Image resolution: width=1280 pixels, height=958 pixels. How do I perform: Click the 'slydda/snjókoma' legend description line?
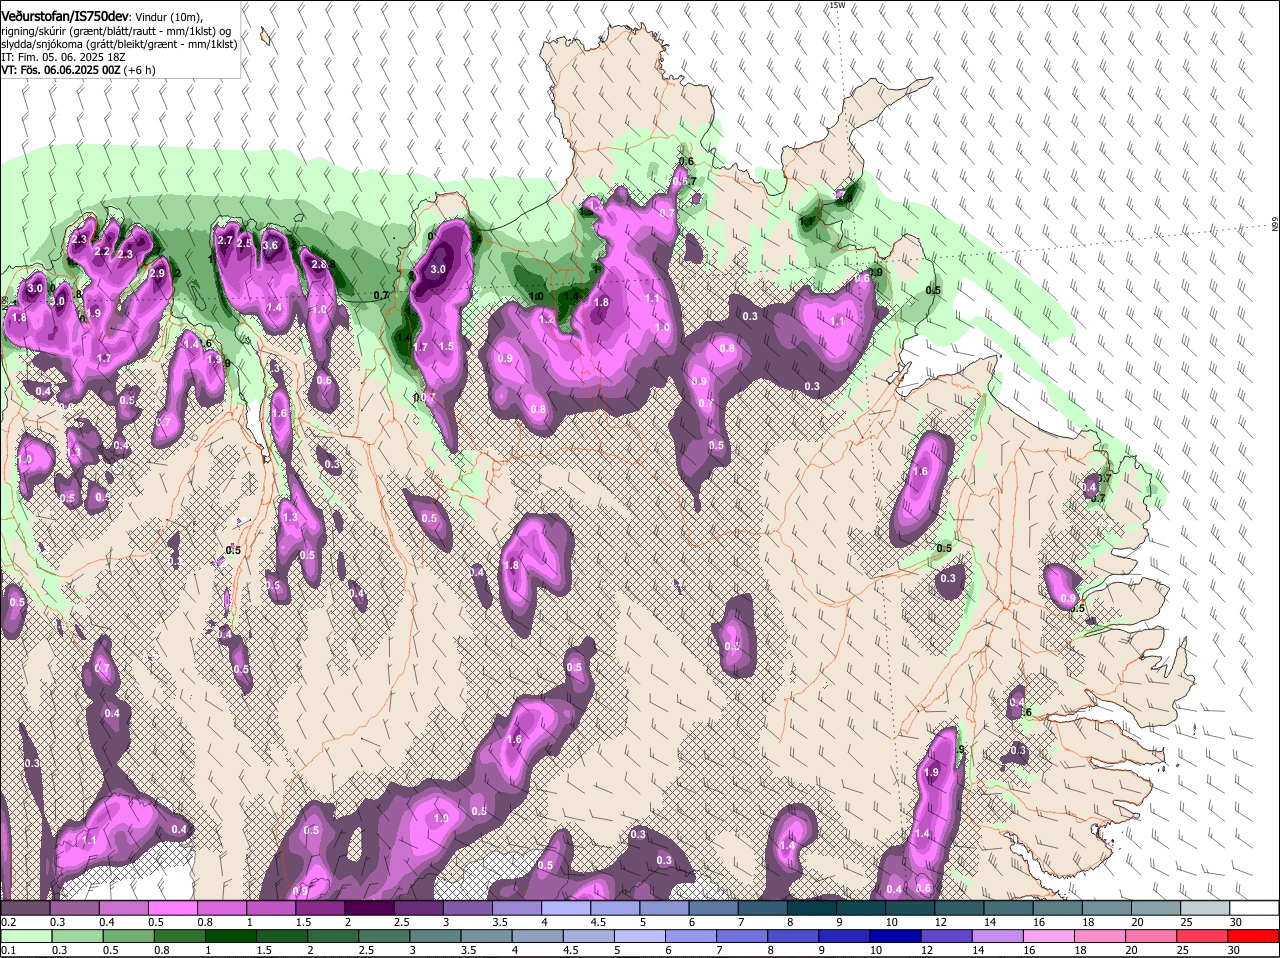119,44
